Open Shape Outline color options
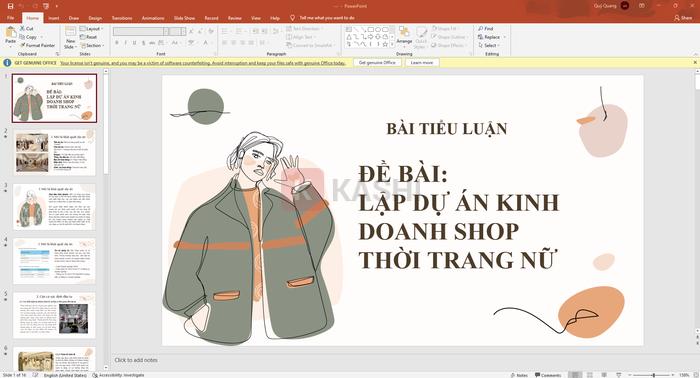 pyautogui.click(x=449, y=37)
